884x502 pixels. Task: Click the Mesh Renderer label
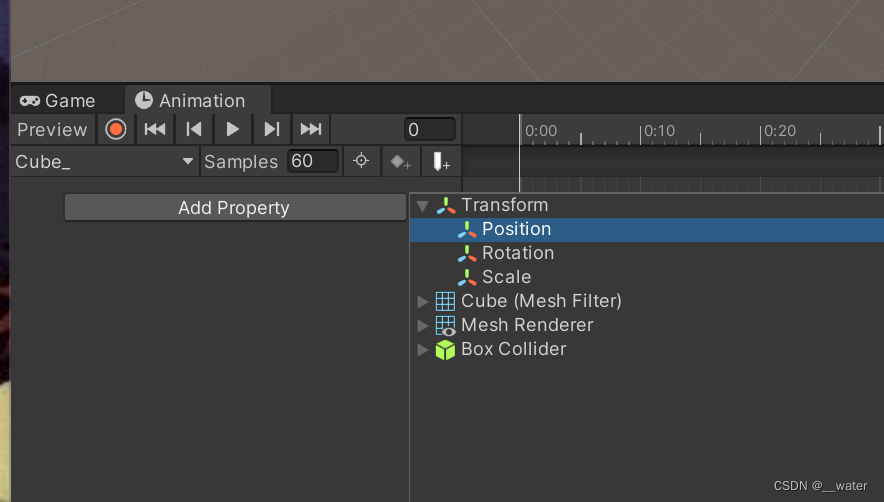click(527, 325)
